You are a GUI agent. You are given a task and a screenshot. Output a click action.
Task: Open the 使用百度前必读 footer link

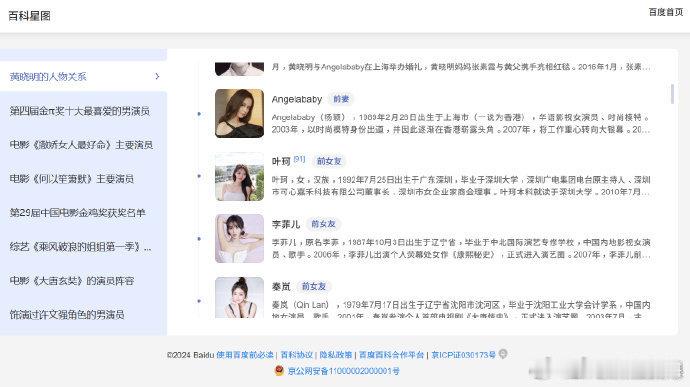pyautogui.click(x=245, y=355)
